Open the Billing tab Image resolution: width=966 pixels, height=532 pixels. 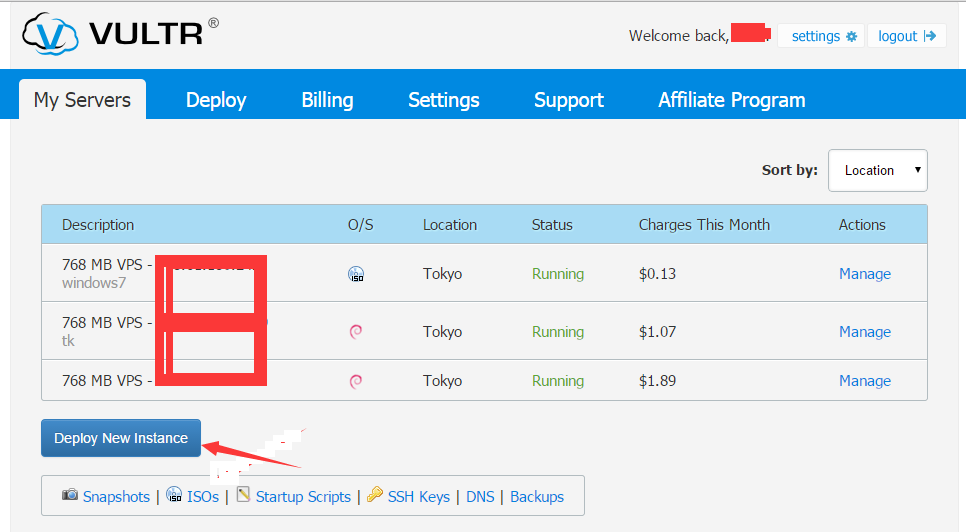tap(327, 100)
